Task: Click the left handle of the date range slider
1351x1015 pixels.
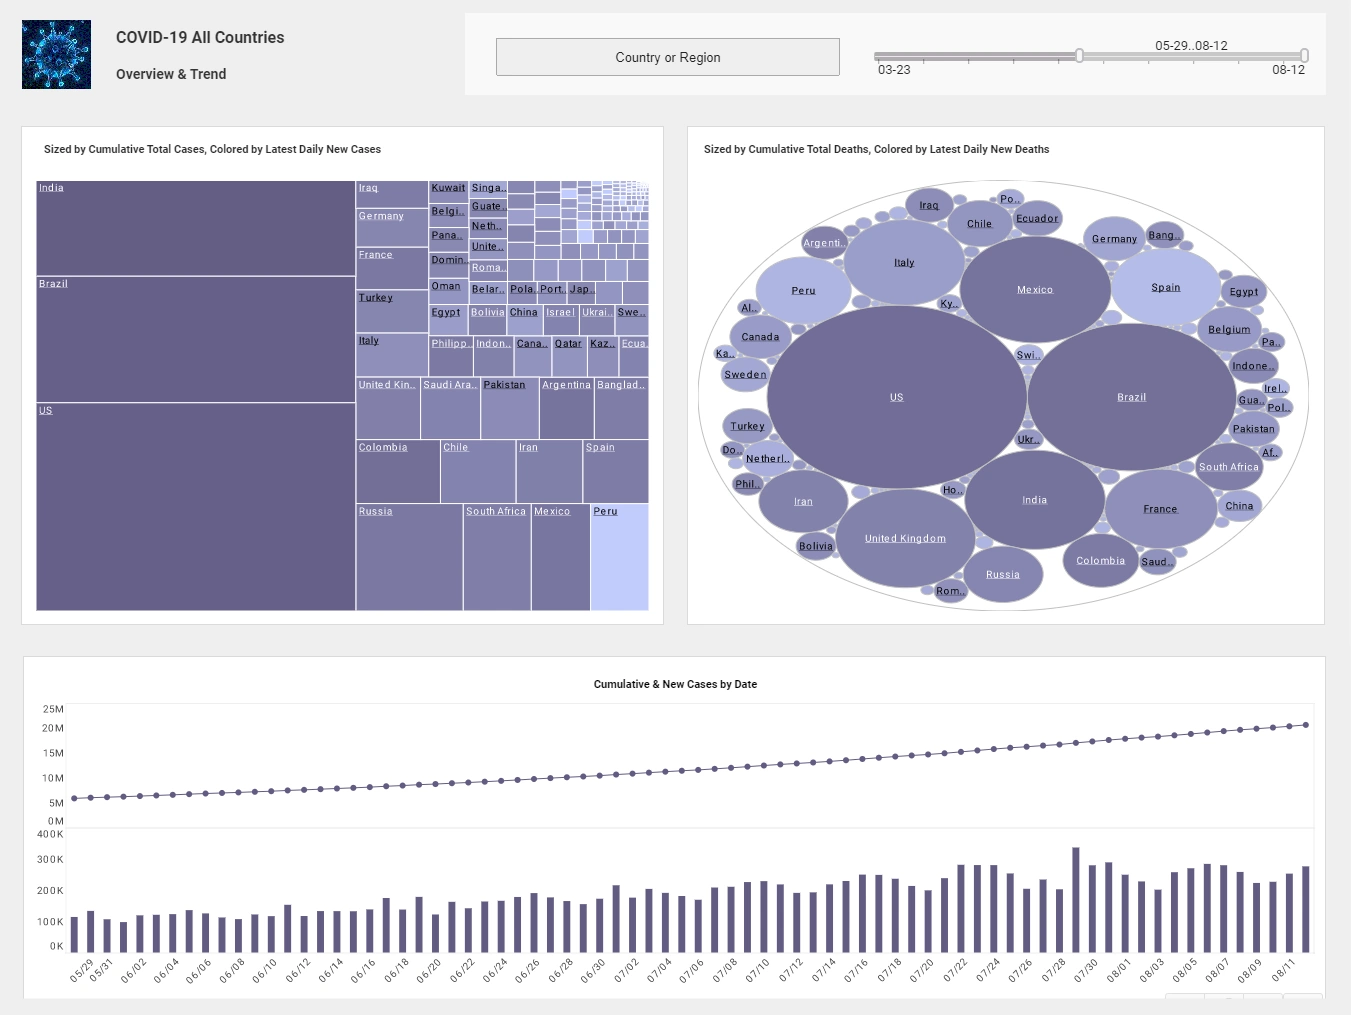Action: click(1079, 57)
